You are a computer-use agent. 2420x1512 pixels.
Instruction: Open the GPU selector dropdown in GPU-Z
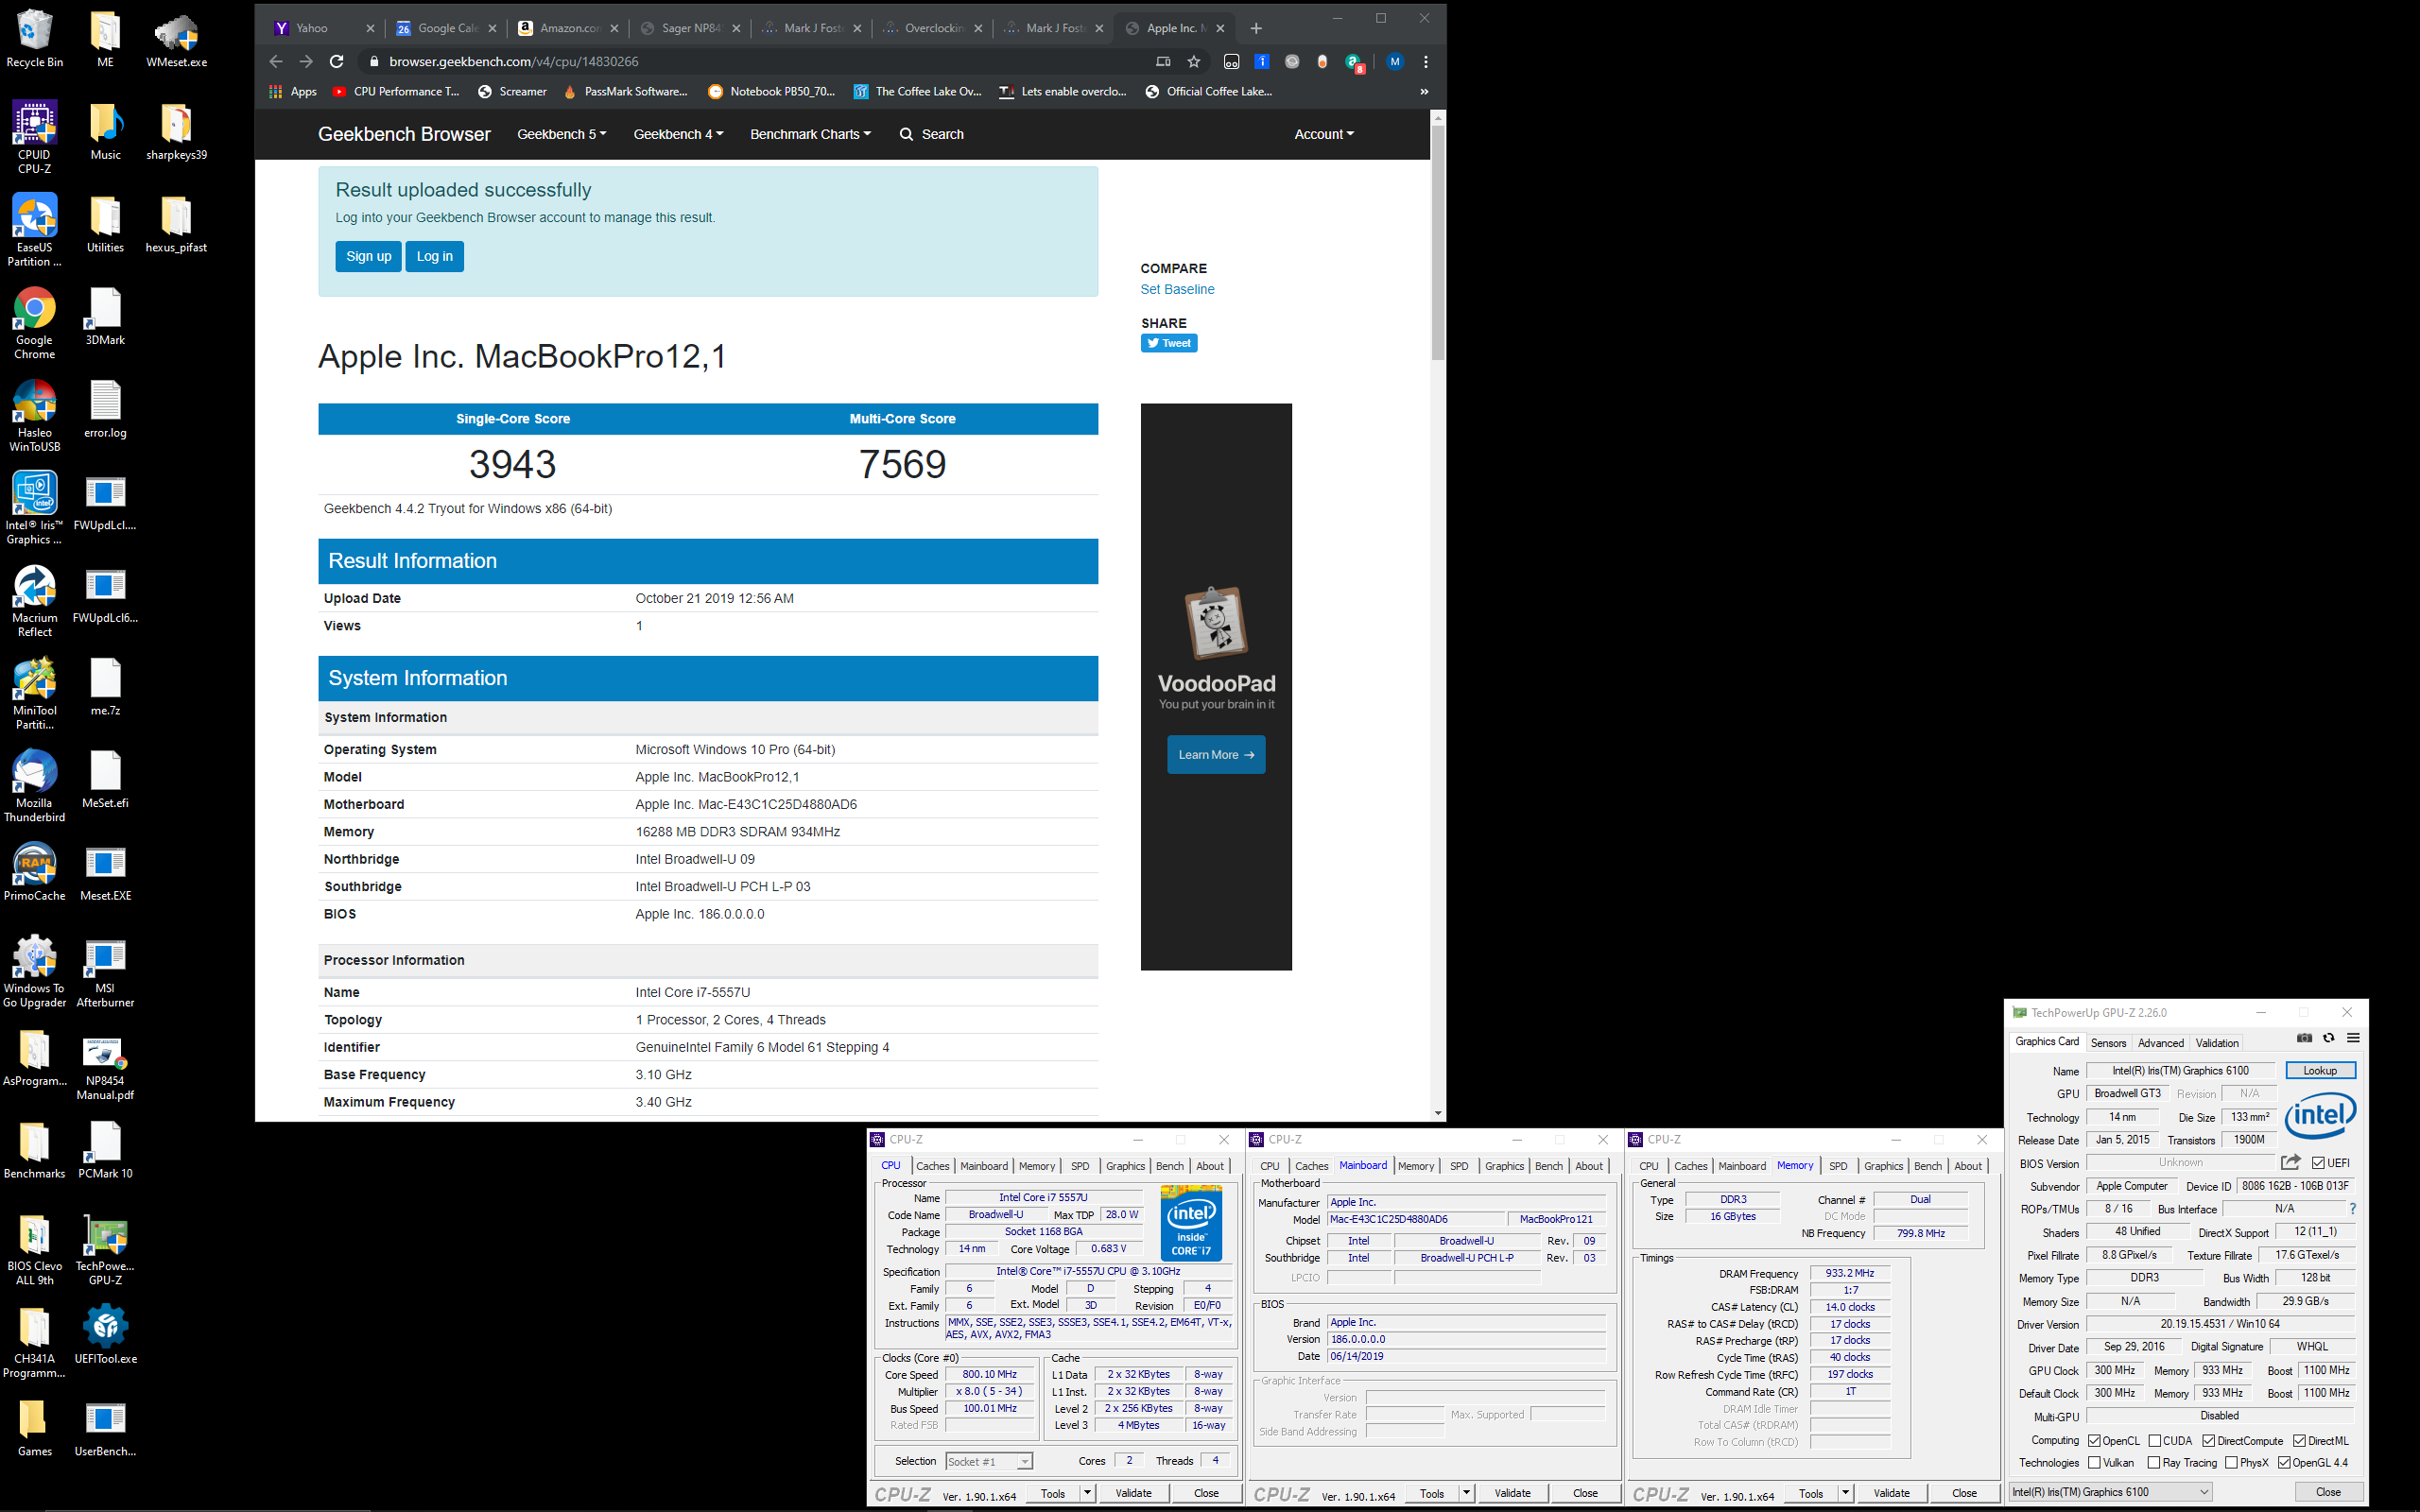2110,1492
